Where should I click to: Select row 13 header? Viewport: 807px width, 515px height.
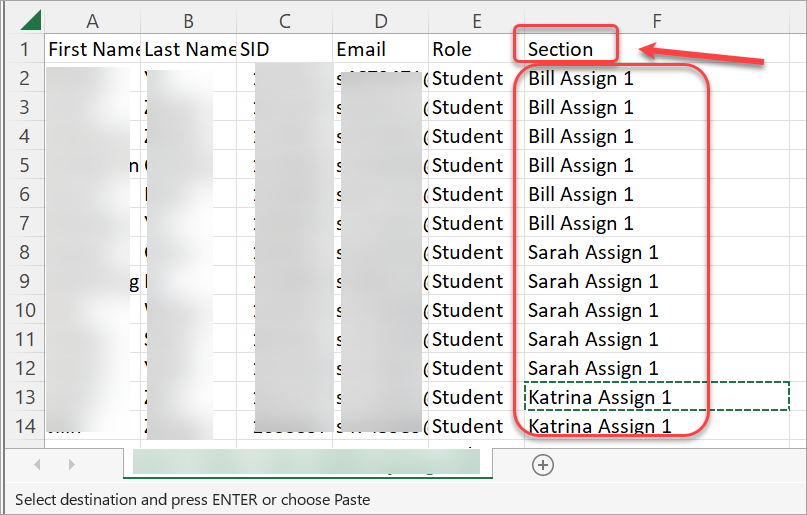25,397
